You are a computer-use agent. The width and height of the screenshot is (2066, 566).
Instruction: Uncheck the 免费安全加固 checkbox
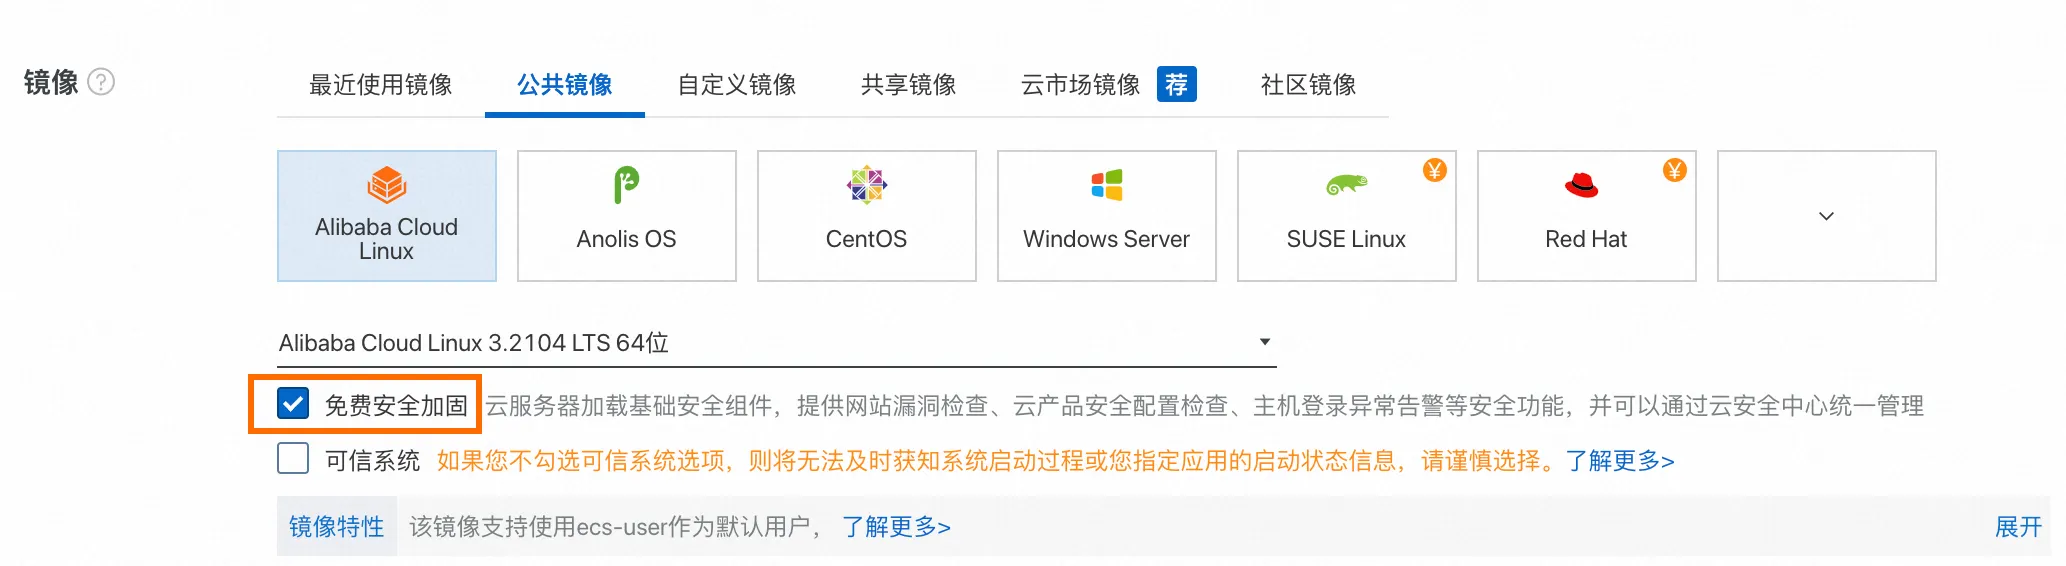point(293,404)
